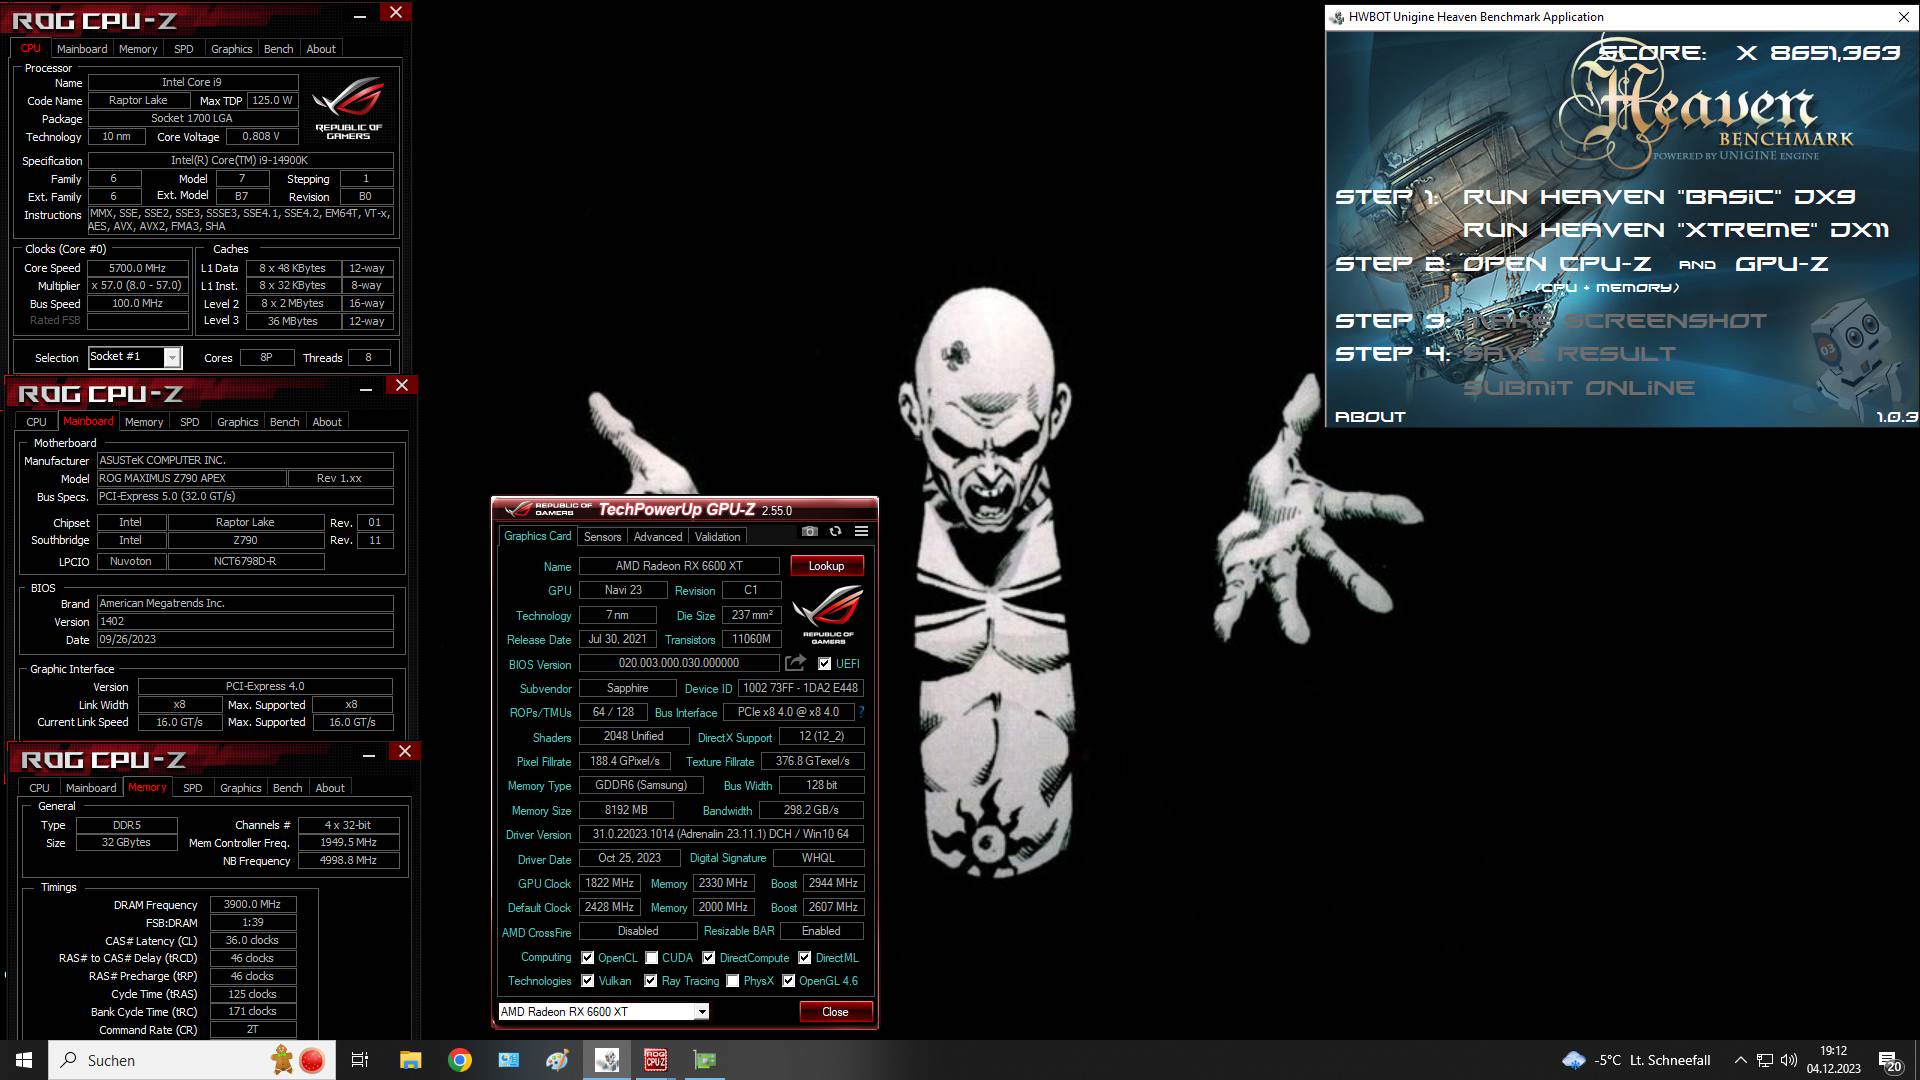Open Bench tab in the top CPU-Z window
The image size is (1920, 1080).
(278, 49)
